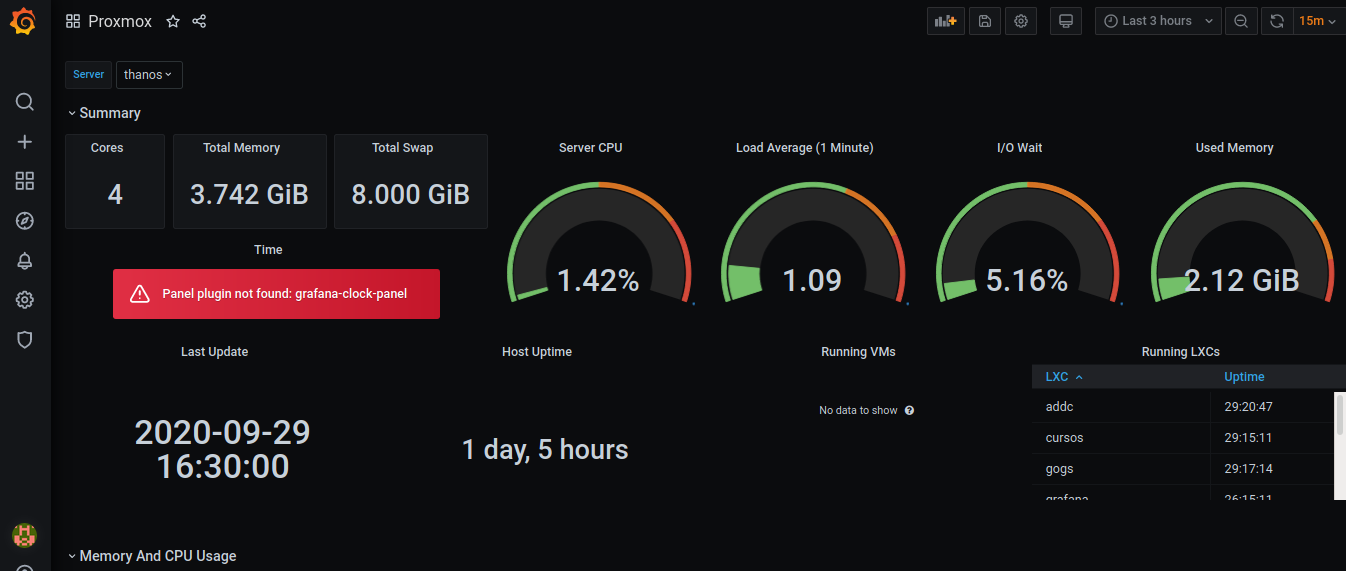Open the Alerting bell icon
This screenshot has height=571, width=1346.
(x=25, y=261)
